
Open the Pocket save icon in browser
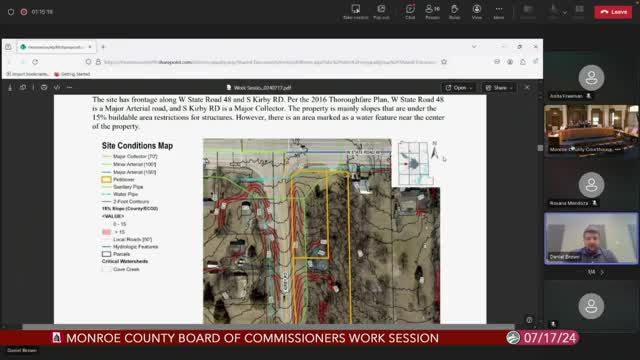(x=497, y=62)
